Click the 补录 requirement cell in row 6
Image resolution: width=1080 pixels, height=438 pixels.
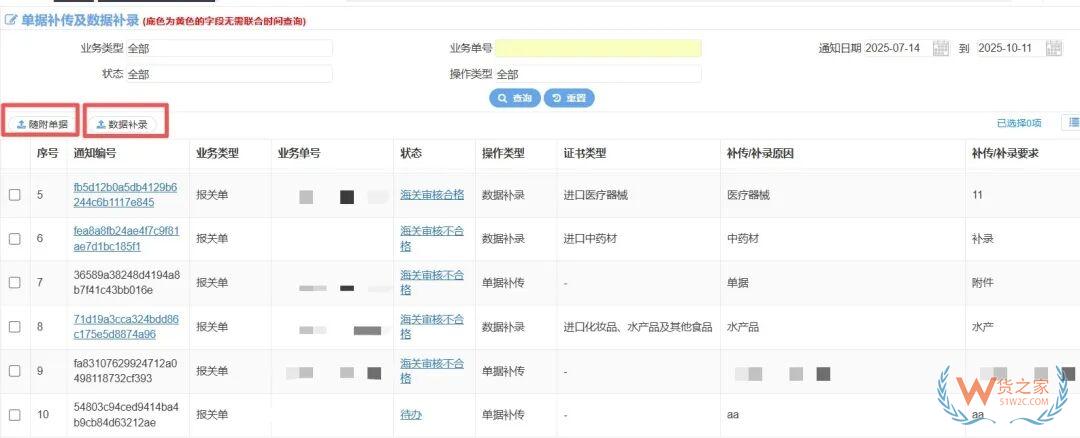coord(983,238)
